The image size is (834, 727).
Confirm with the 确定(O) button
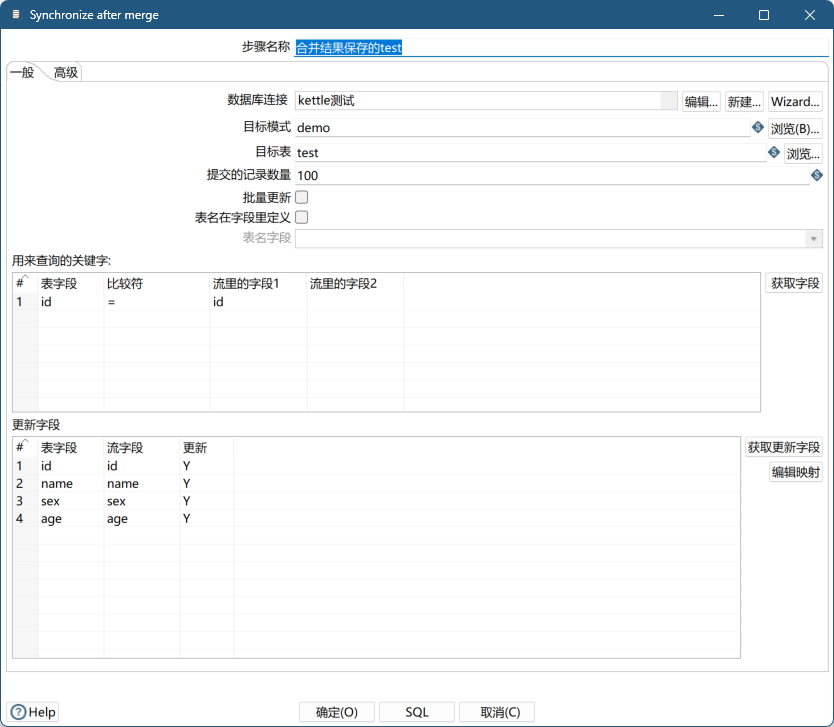click(337, 712)
